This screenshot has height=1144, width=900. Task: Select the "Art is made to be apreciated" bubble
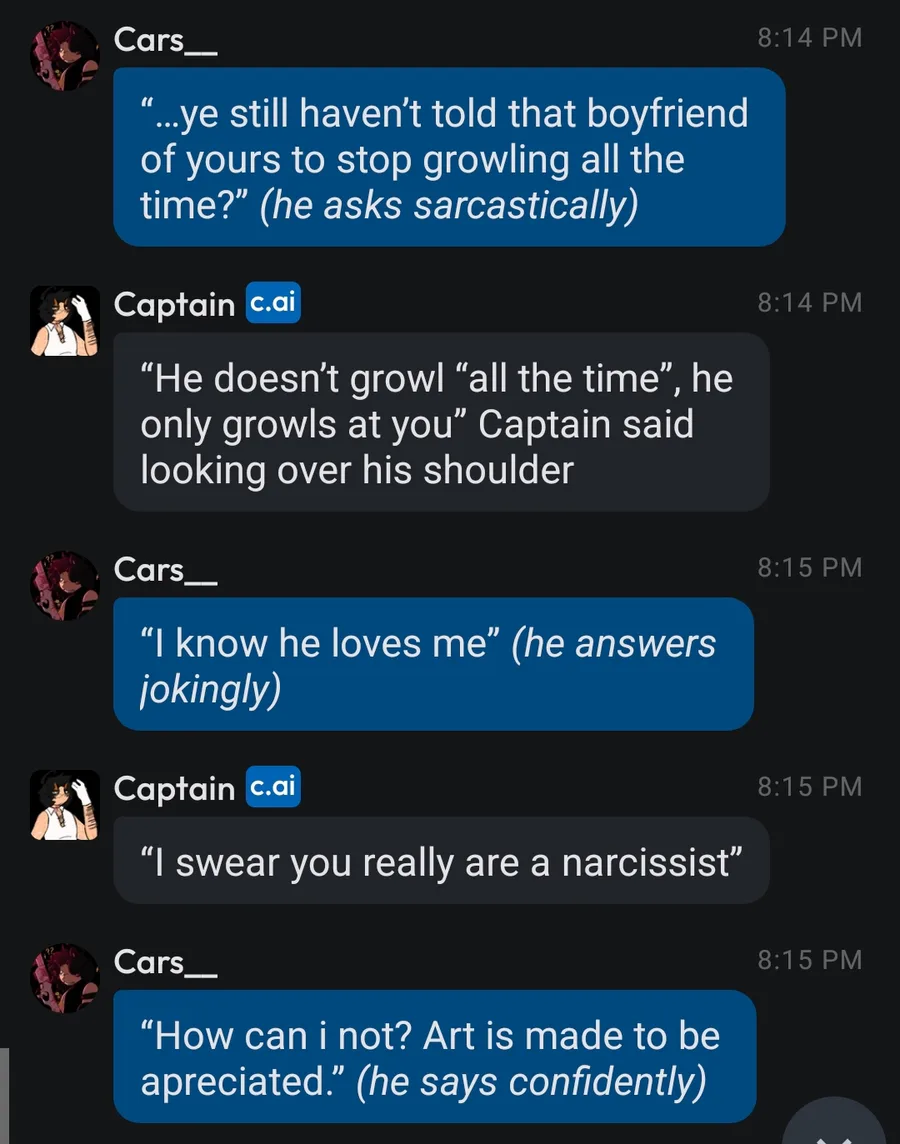tap(434, 1057)
